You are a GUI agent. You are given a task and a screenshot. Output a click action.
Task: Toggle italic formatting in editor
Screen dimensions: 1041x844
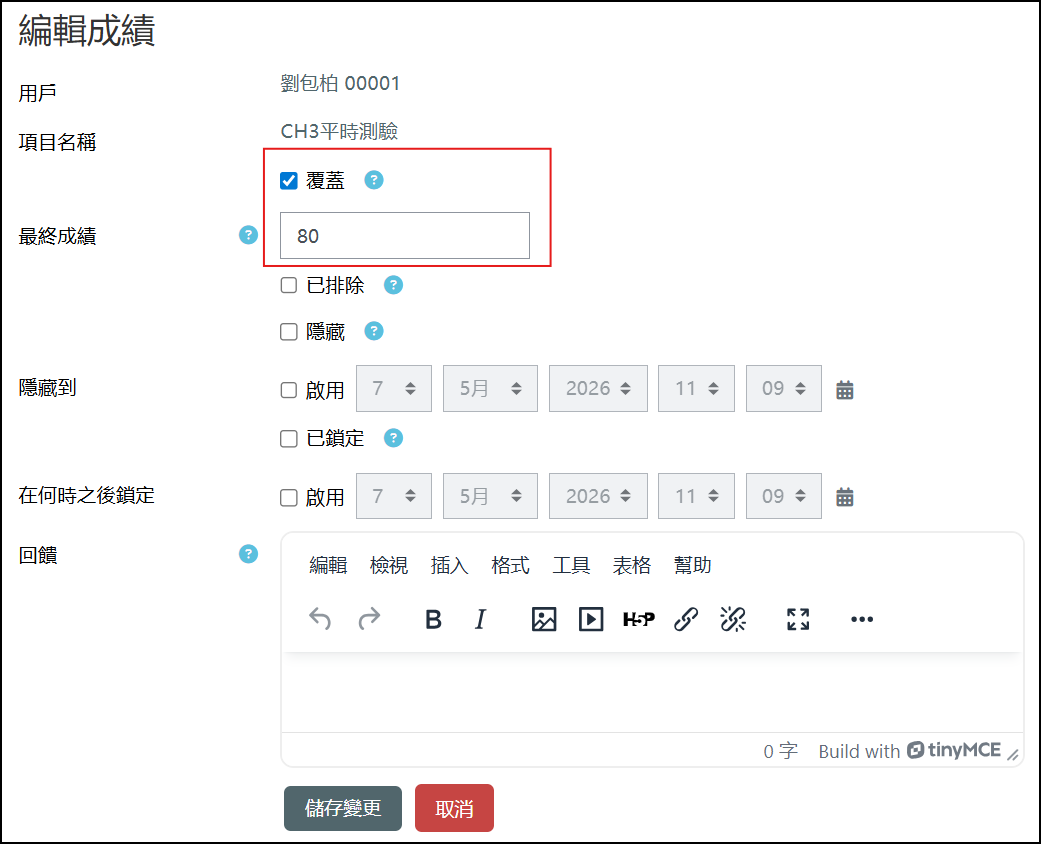[x=480, y=619]
